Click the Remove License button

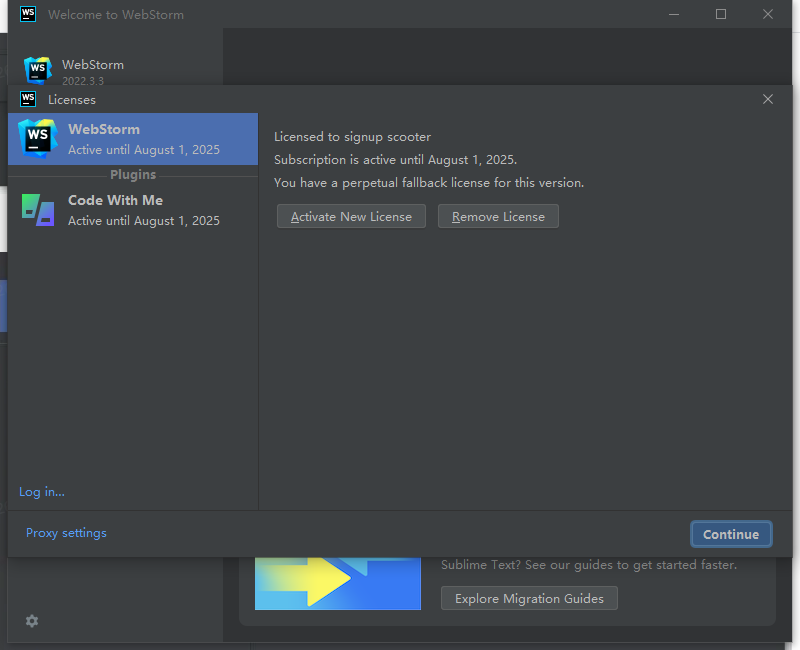coord(498,216)
